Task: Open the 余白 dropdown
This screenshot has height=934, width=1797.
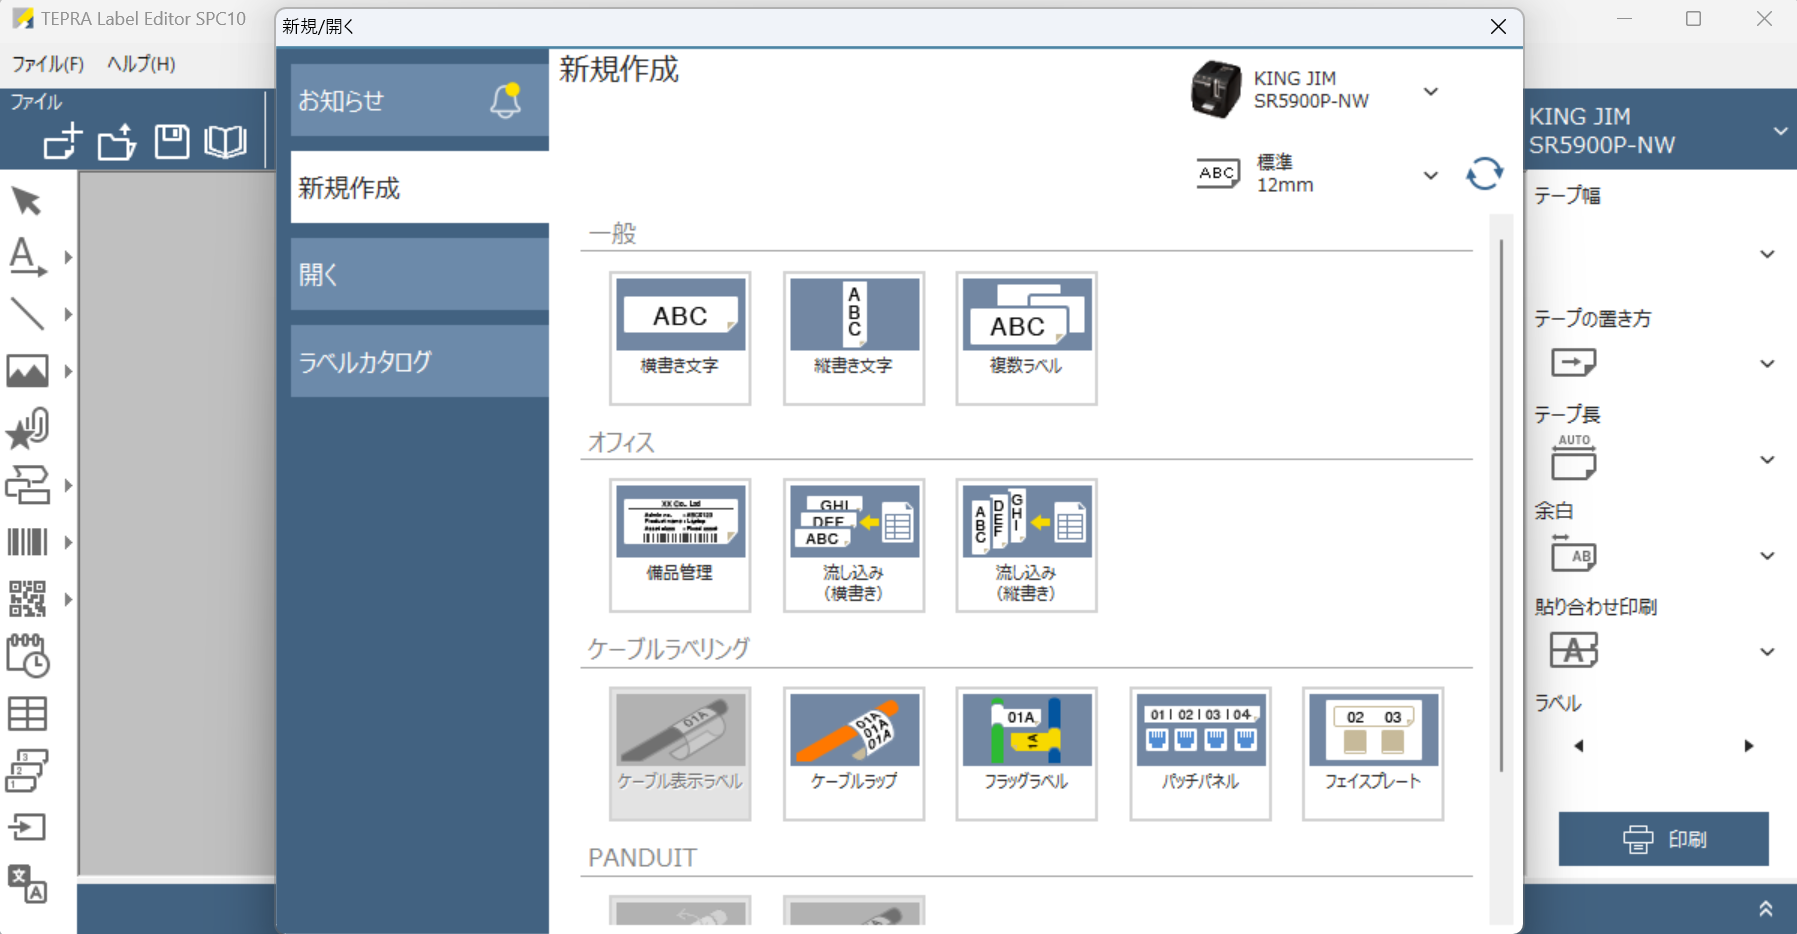Action: (x=1767, y=556)
